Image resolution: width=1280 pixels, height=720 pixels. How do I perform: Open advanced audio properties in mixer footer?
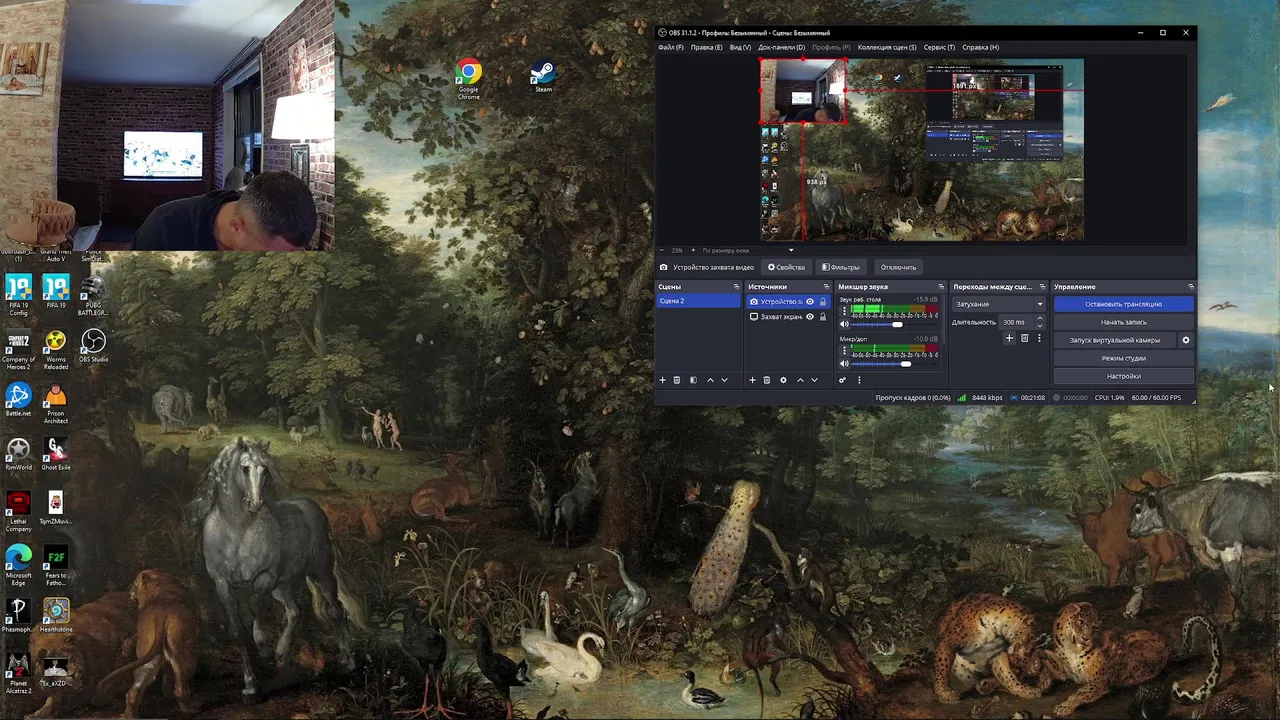coord(842,380)
